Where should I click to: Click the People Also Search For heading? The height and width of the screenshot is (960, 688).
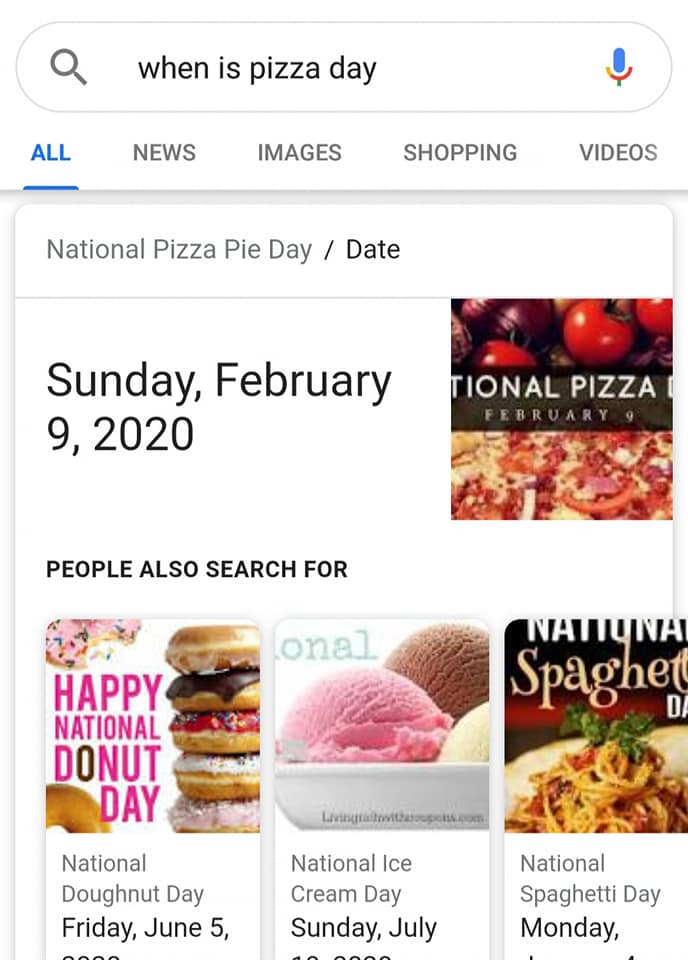point(197,570)
